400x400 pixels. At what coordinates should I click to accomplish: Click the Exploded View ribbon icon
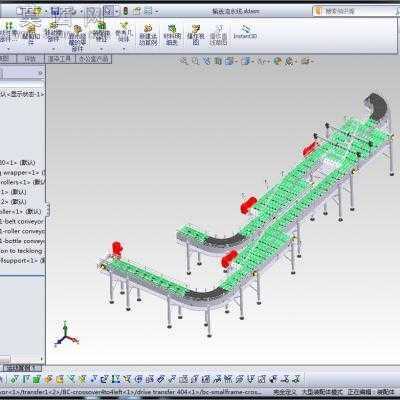tap(196, 35)
